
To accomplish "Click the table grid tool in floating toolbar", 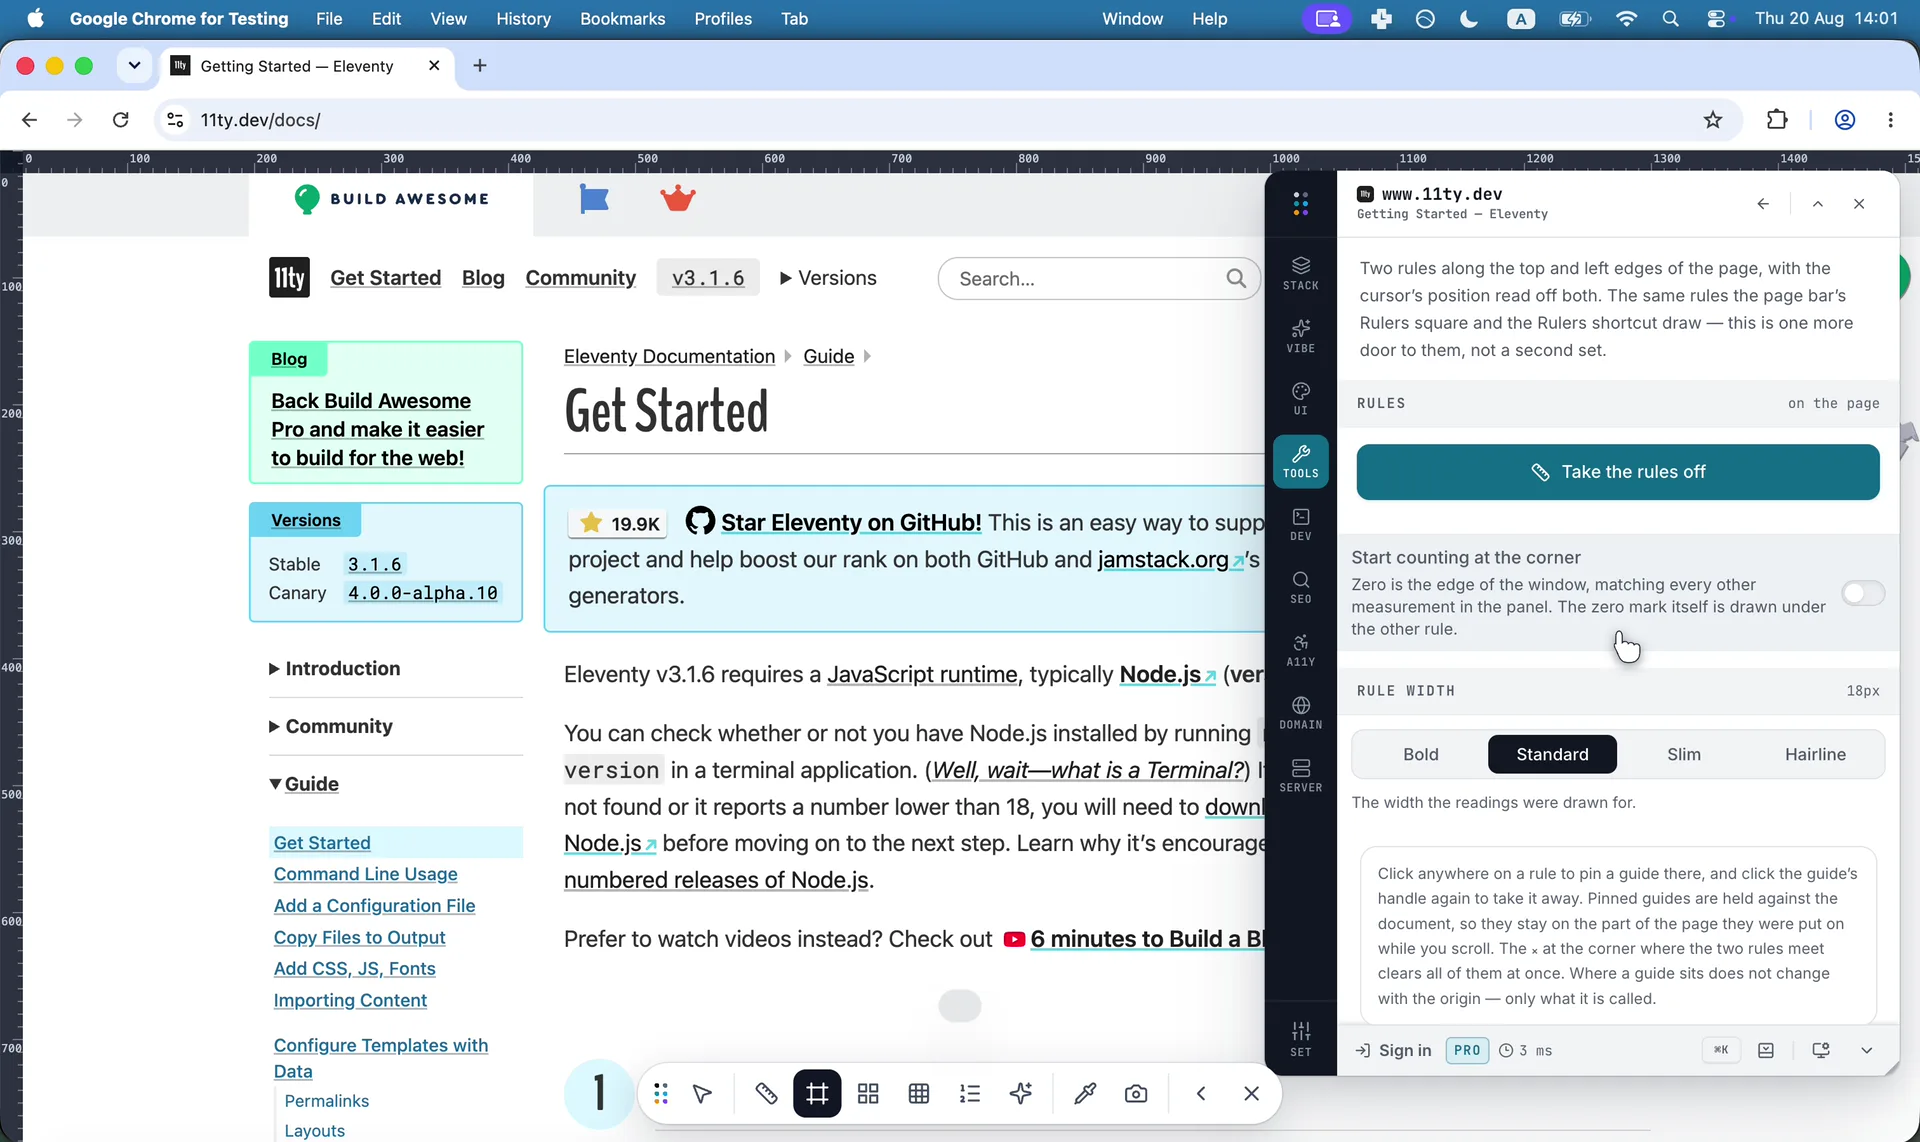I will (x=919, y=1094).
